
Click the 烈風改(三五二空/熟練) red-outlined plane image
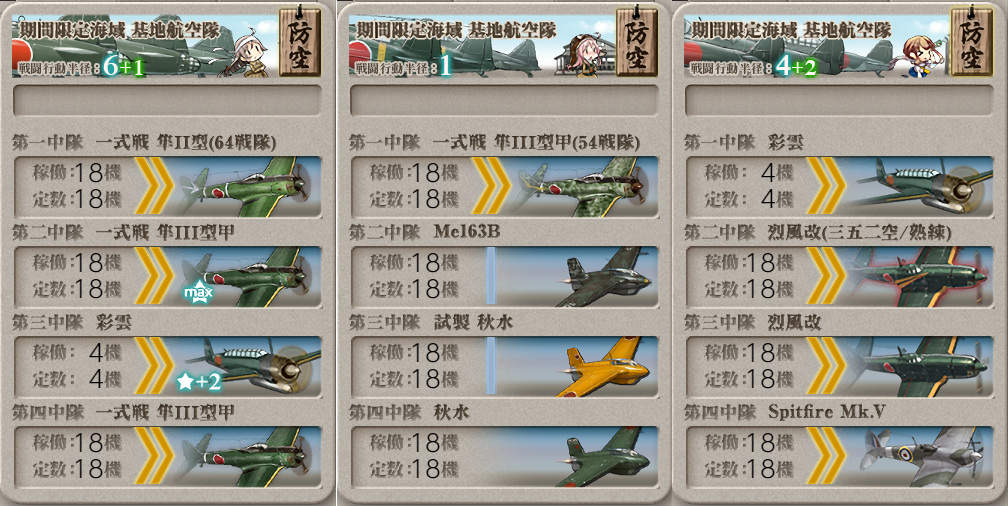[919, 276]
